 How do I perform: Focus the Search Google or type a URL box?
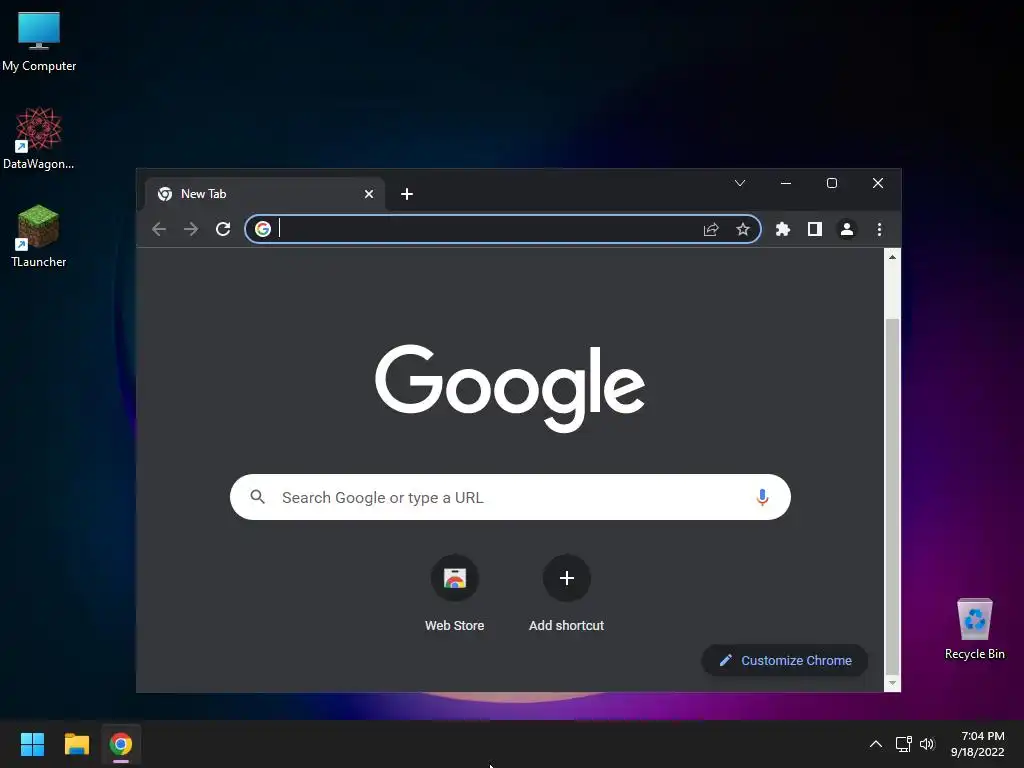click(510, 497)
